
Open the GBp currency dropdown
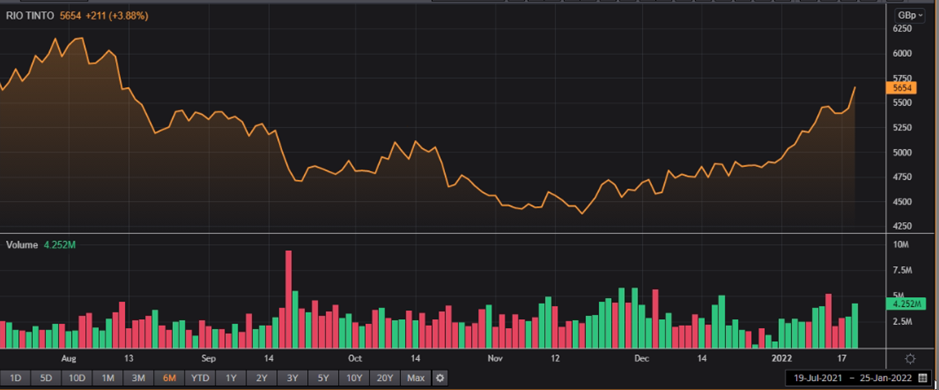(x=909, y=15)
